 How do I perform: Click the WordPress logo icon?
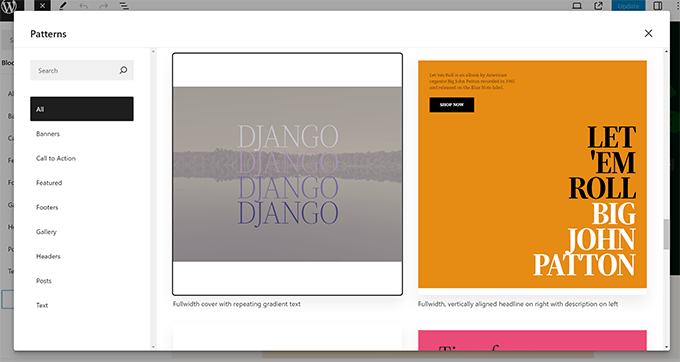coord(9,6)
